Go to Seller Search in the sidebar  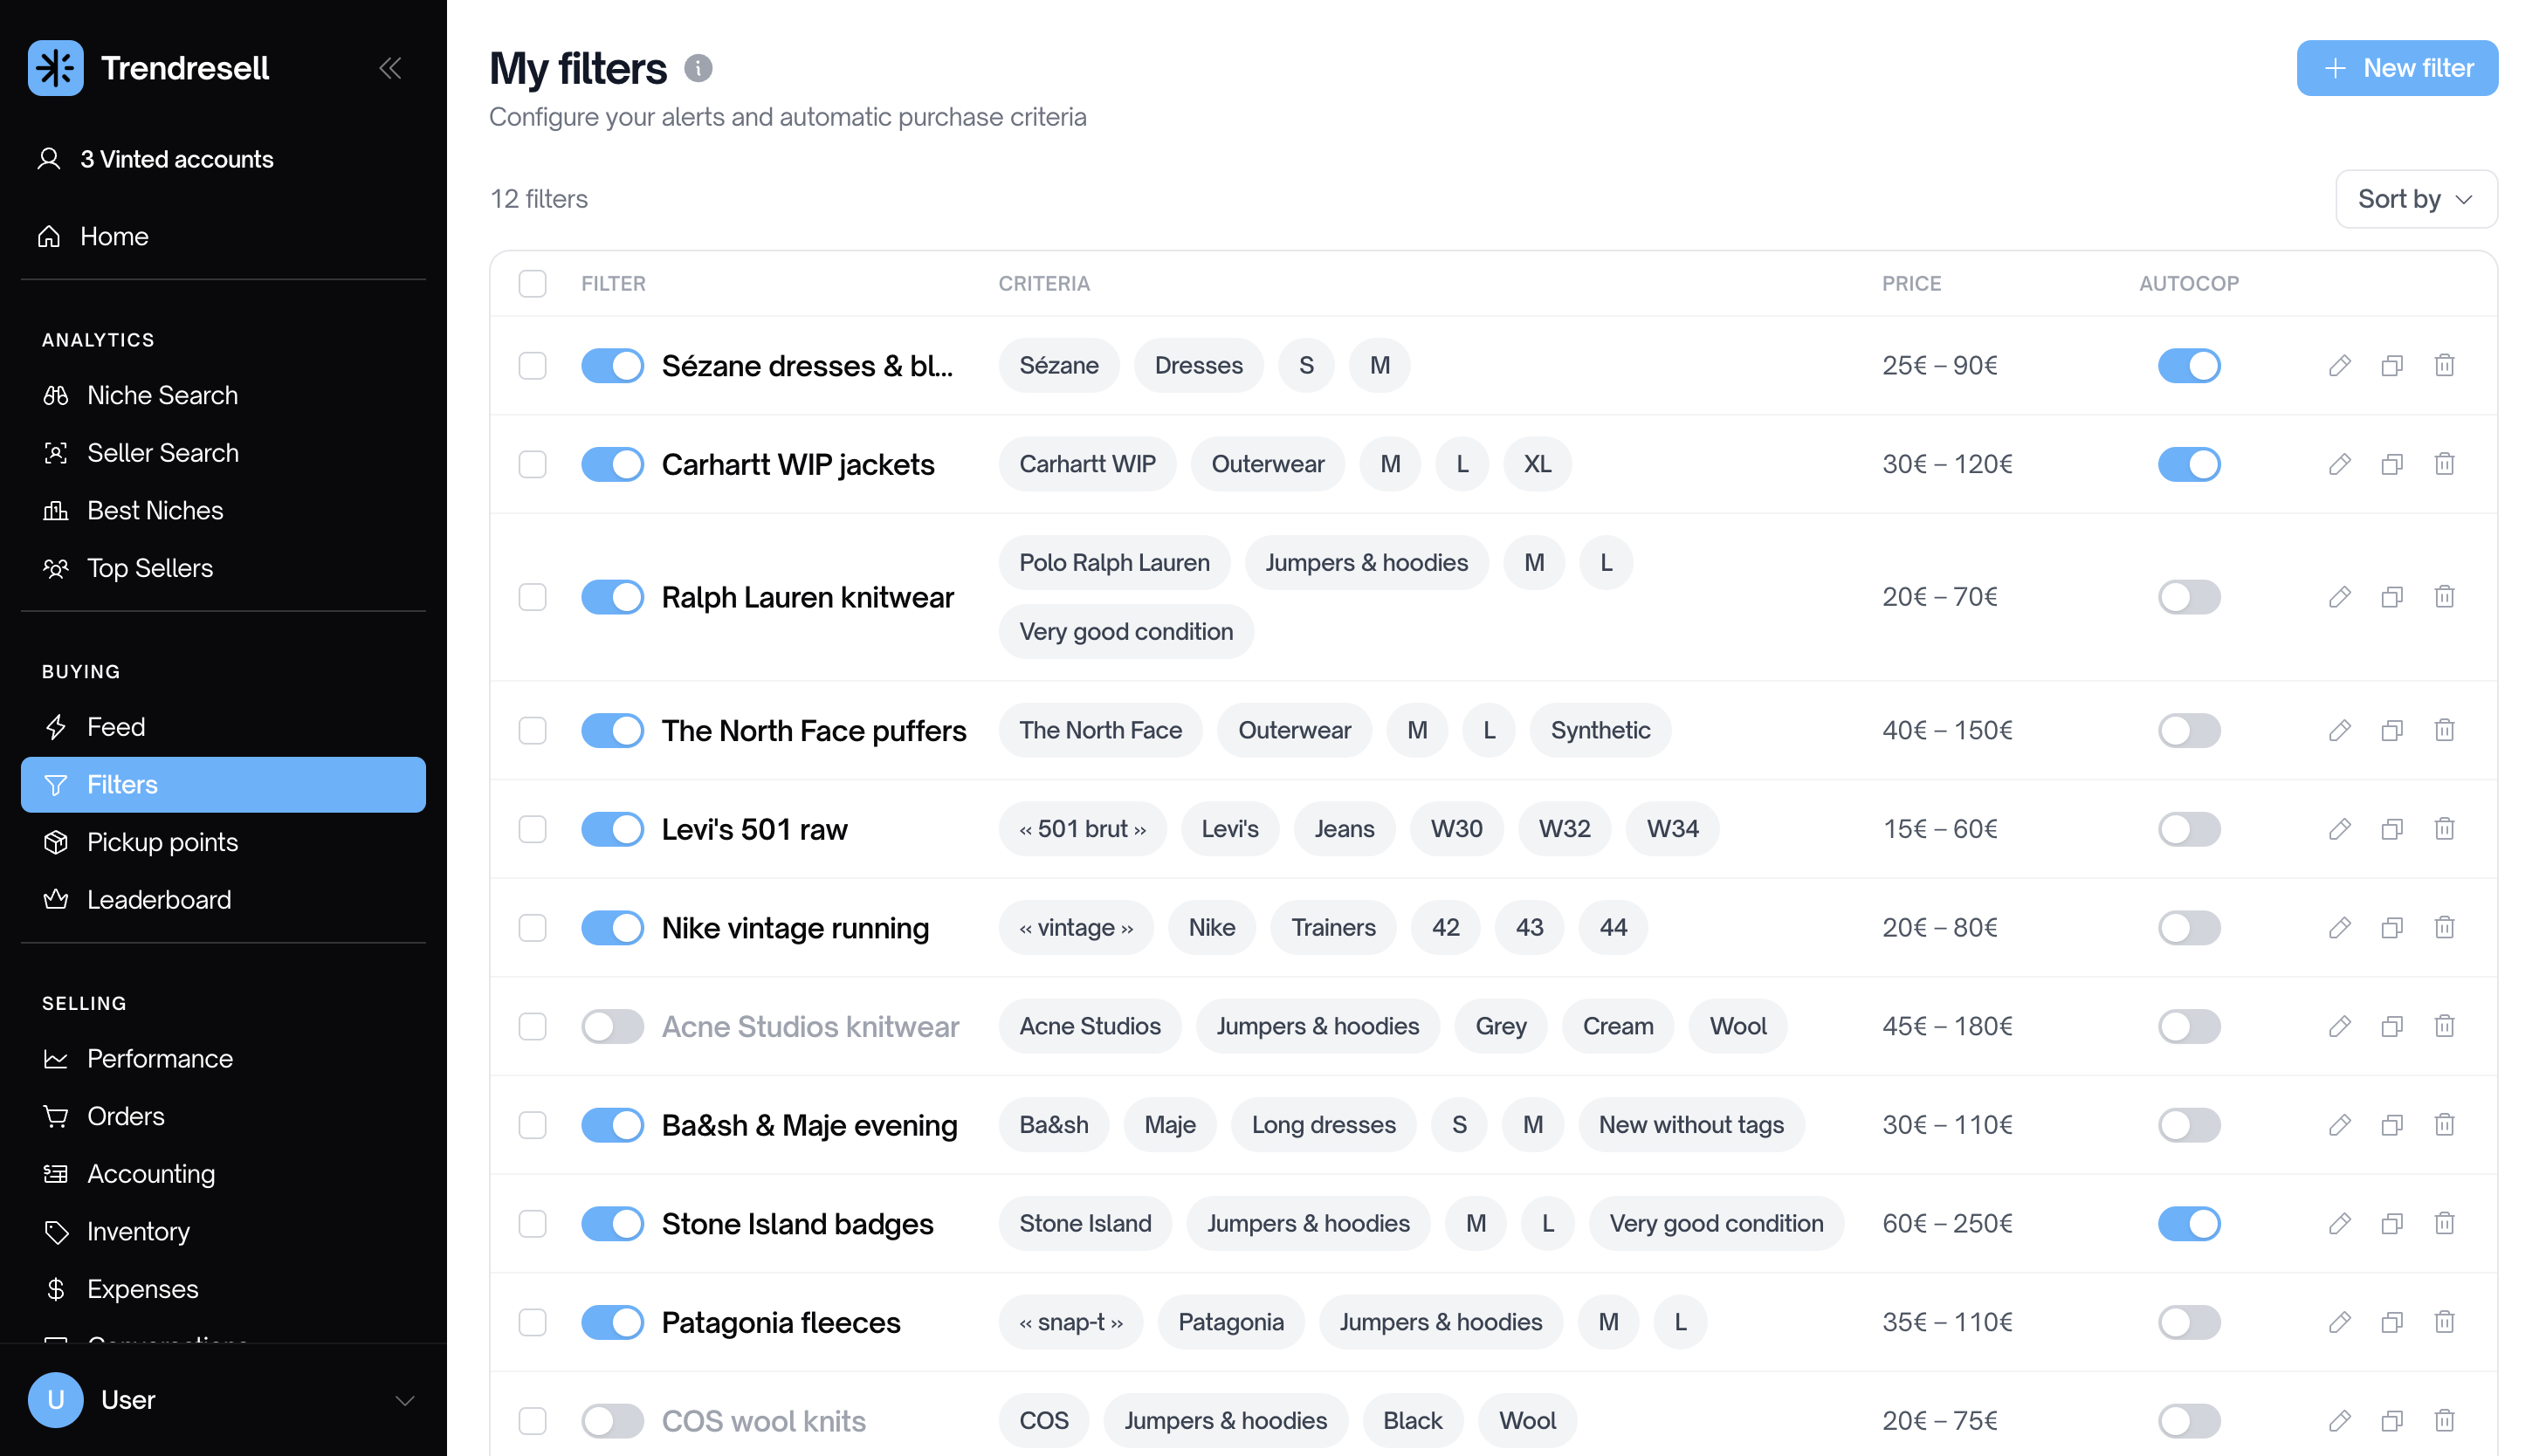[x=223, y=453]
